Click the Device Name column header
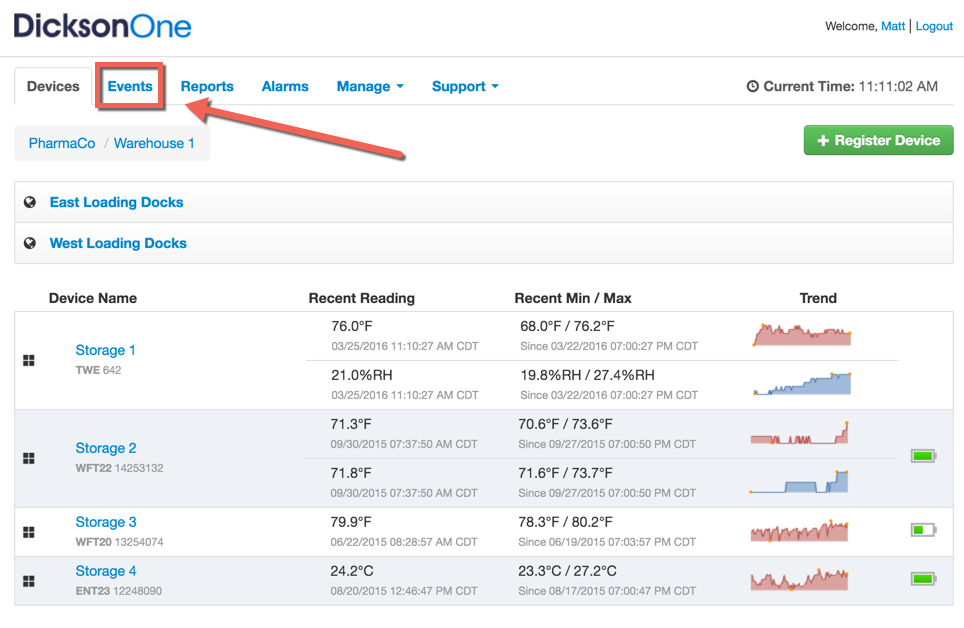964x628 pixels. pyautogui.click(x=93, y=298)
